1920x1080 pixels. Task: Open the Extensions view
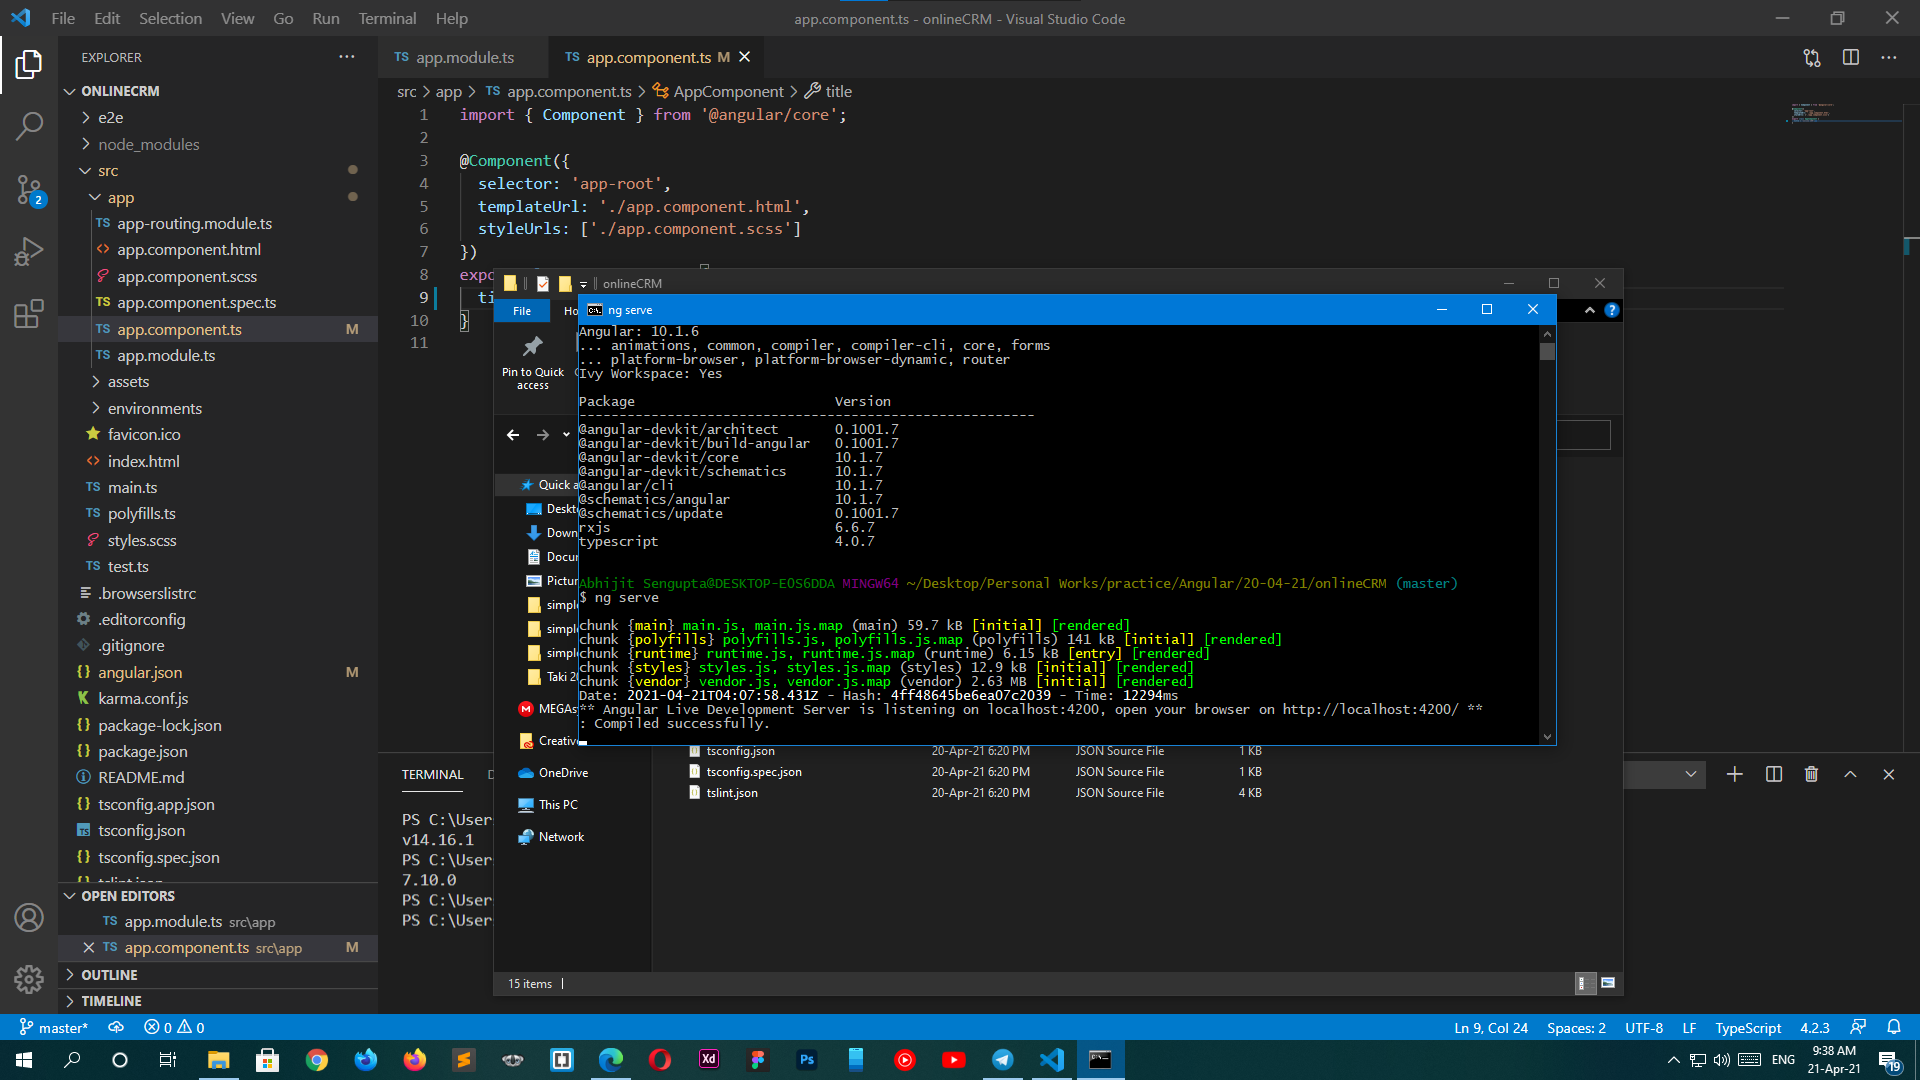pyautogui.click(x=29, y=314)
